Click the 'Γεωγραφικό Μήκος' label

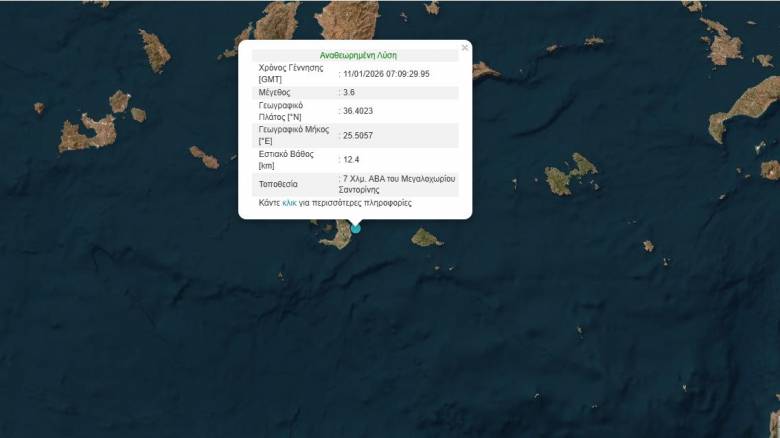click(288, 135)
